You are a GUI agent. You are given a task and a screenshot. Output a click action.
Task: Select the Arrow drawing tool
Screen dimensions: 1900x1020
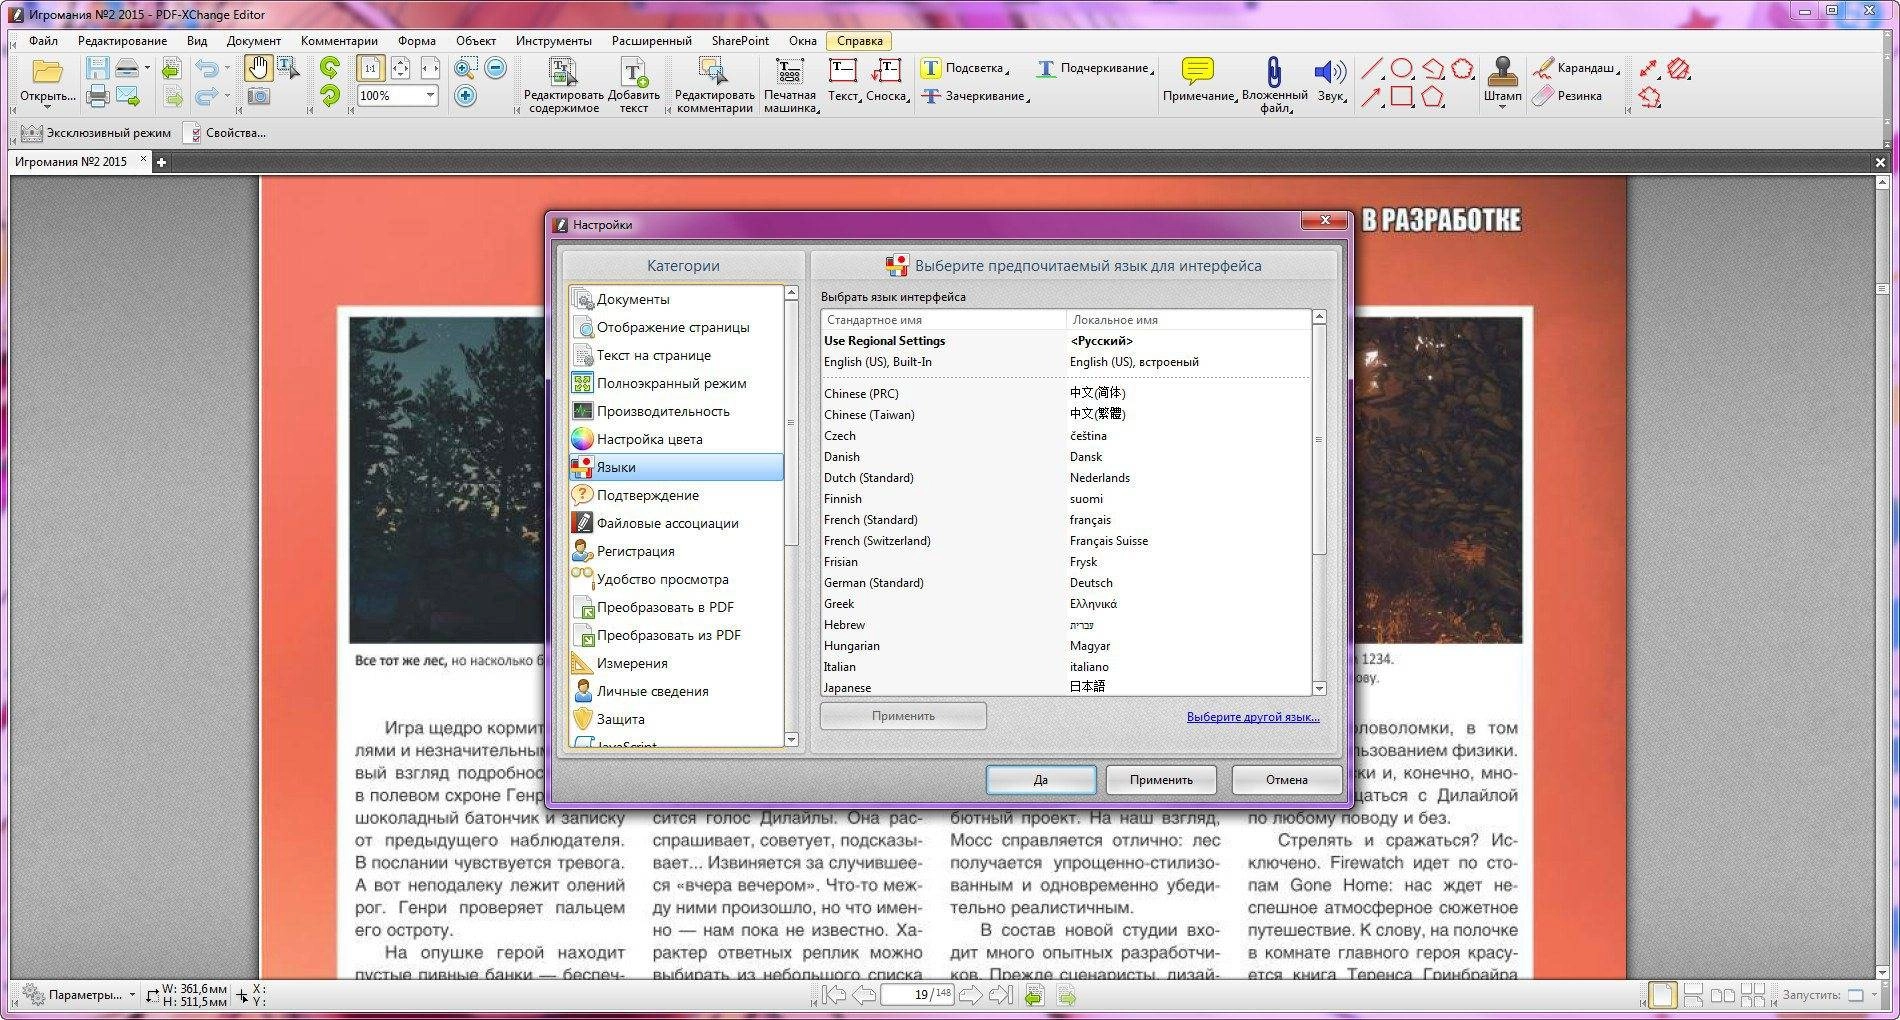pyautogui.click(x=1371, y=97)
